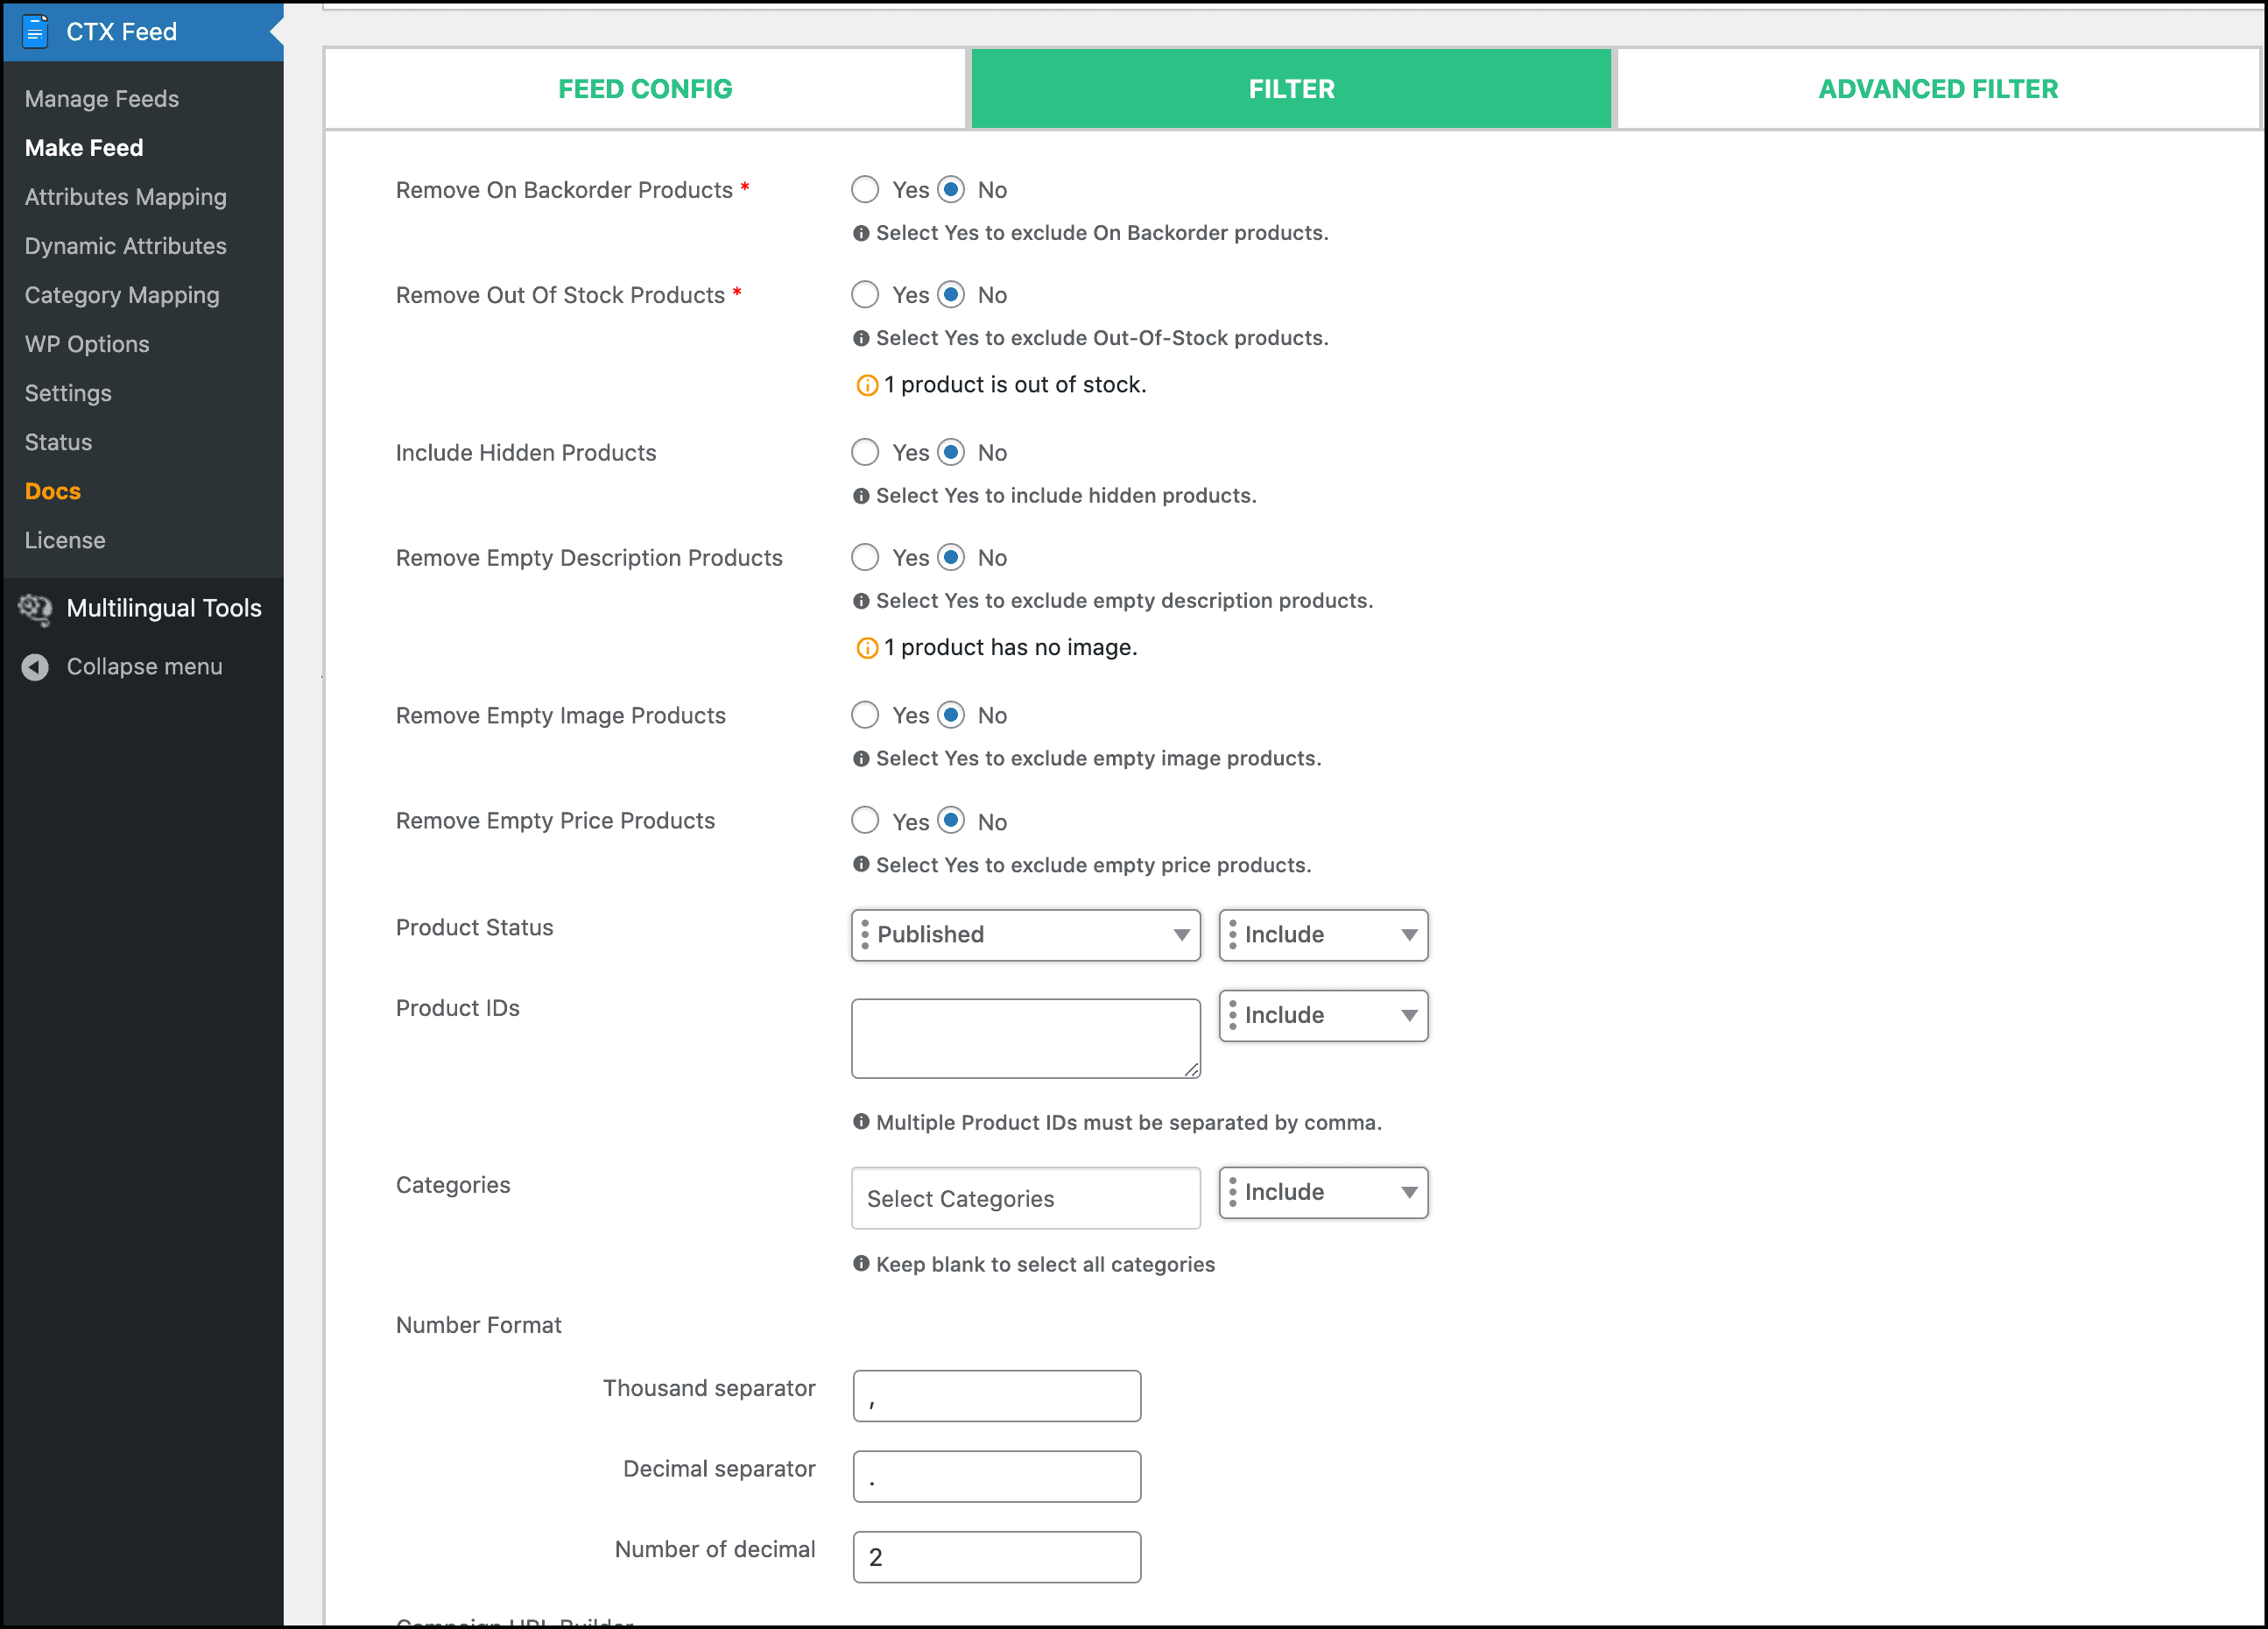Click the Docs link in sidebar
This screenshot has height=1629, width=2268.
tap(53, 491)
